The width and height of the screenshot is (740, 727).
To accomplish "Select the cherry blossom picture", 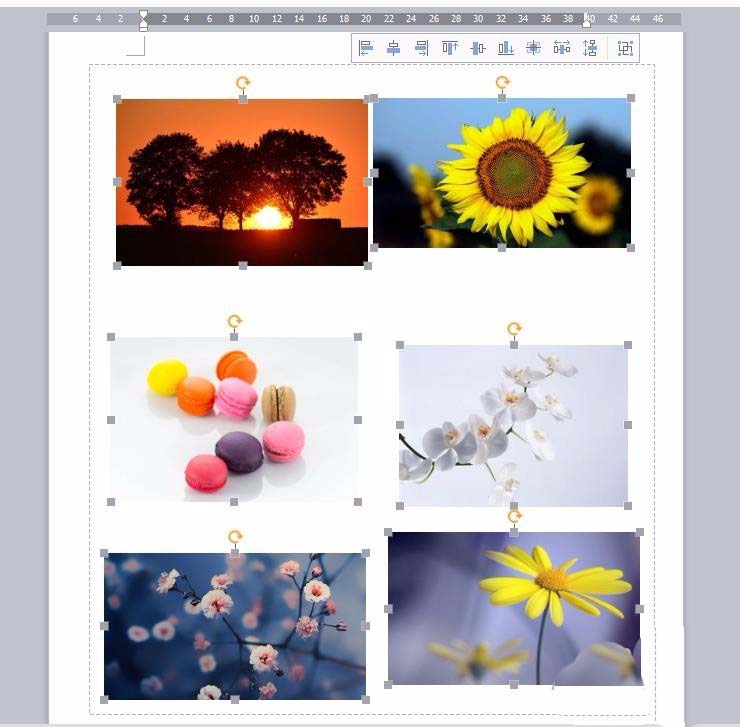I will [235, 626].
